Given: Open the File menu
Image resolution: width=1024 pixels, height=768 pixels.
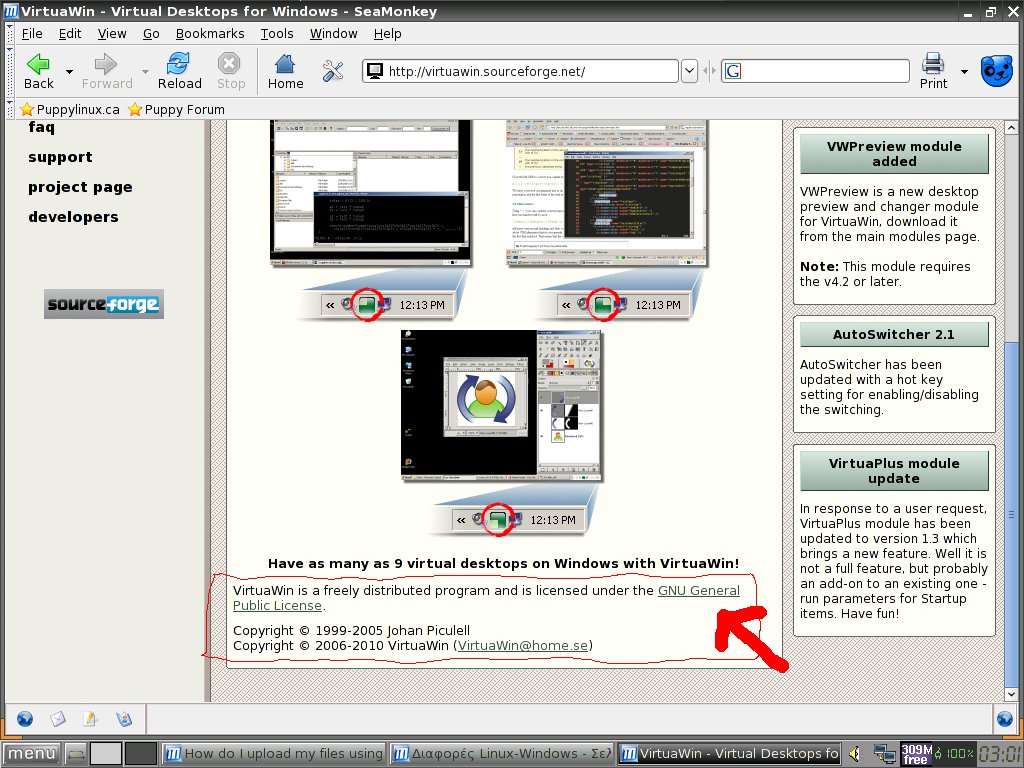Looking at the screenshot, I should [x=32, y=33].
